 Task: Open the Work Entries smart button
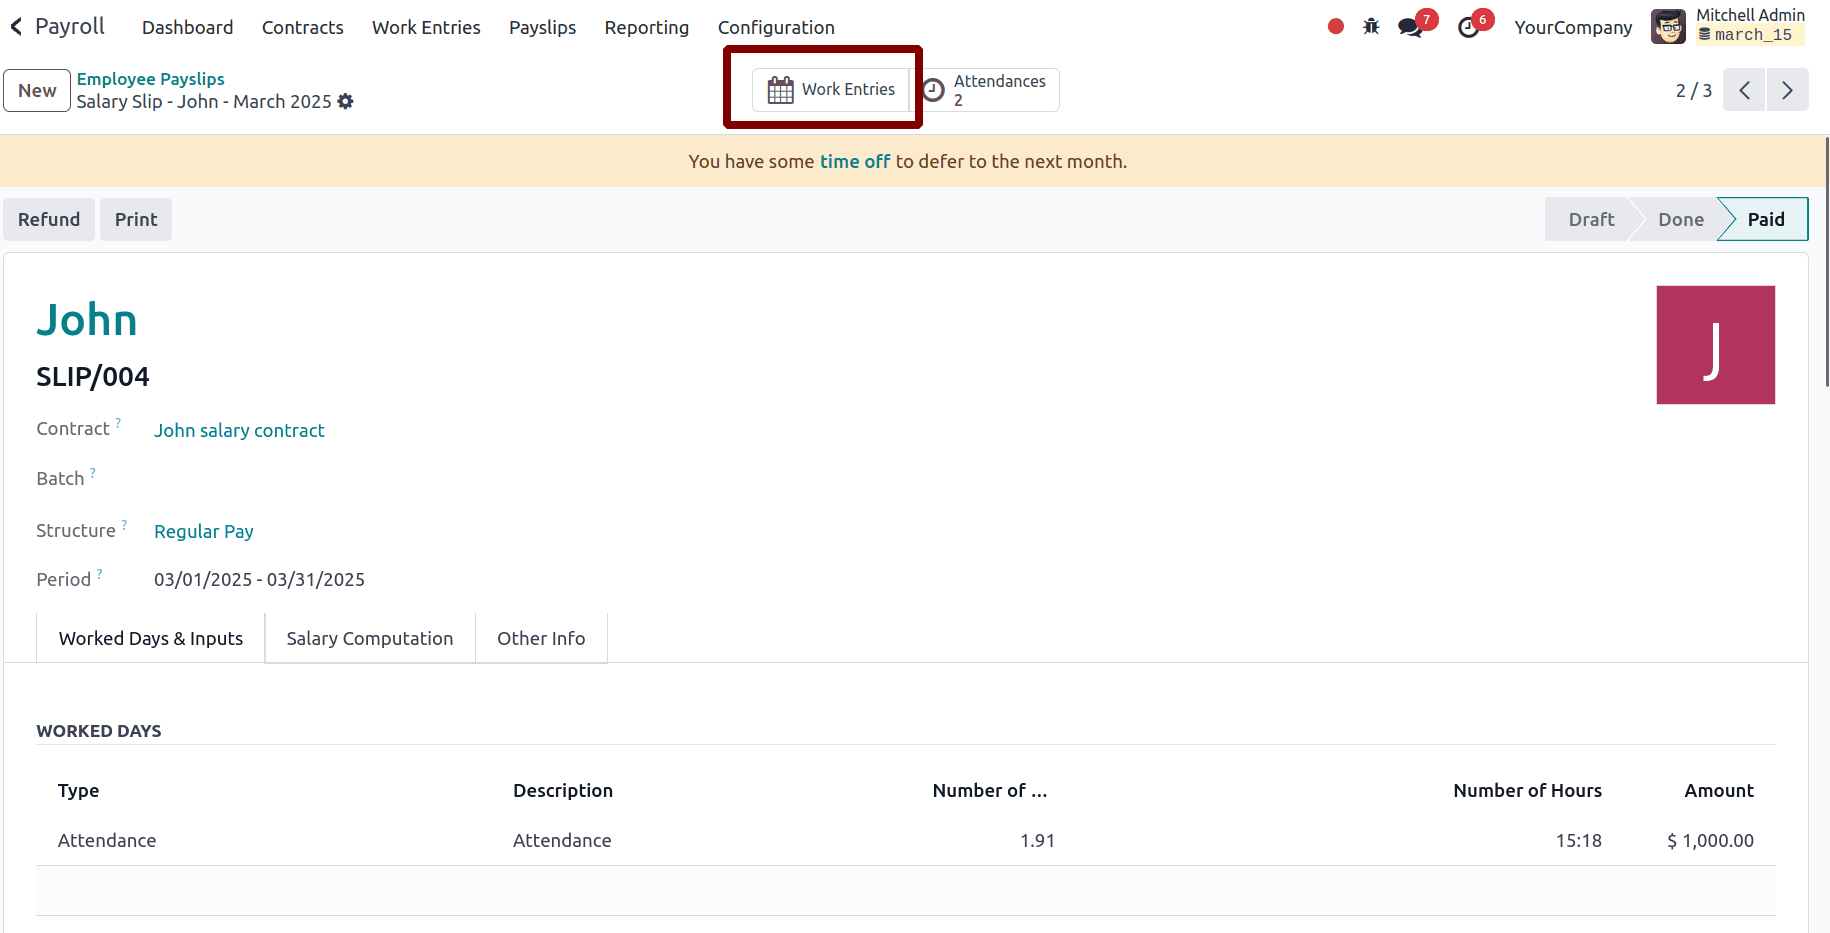click(831, 90)
